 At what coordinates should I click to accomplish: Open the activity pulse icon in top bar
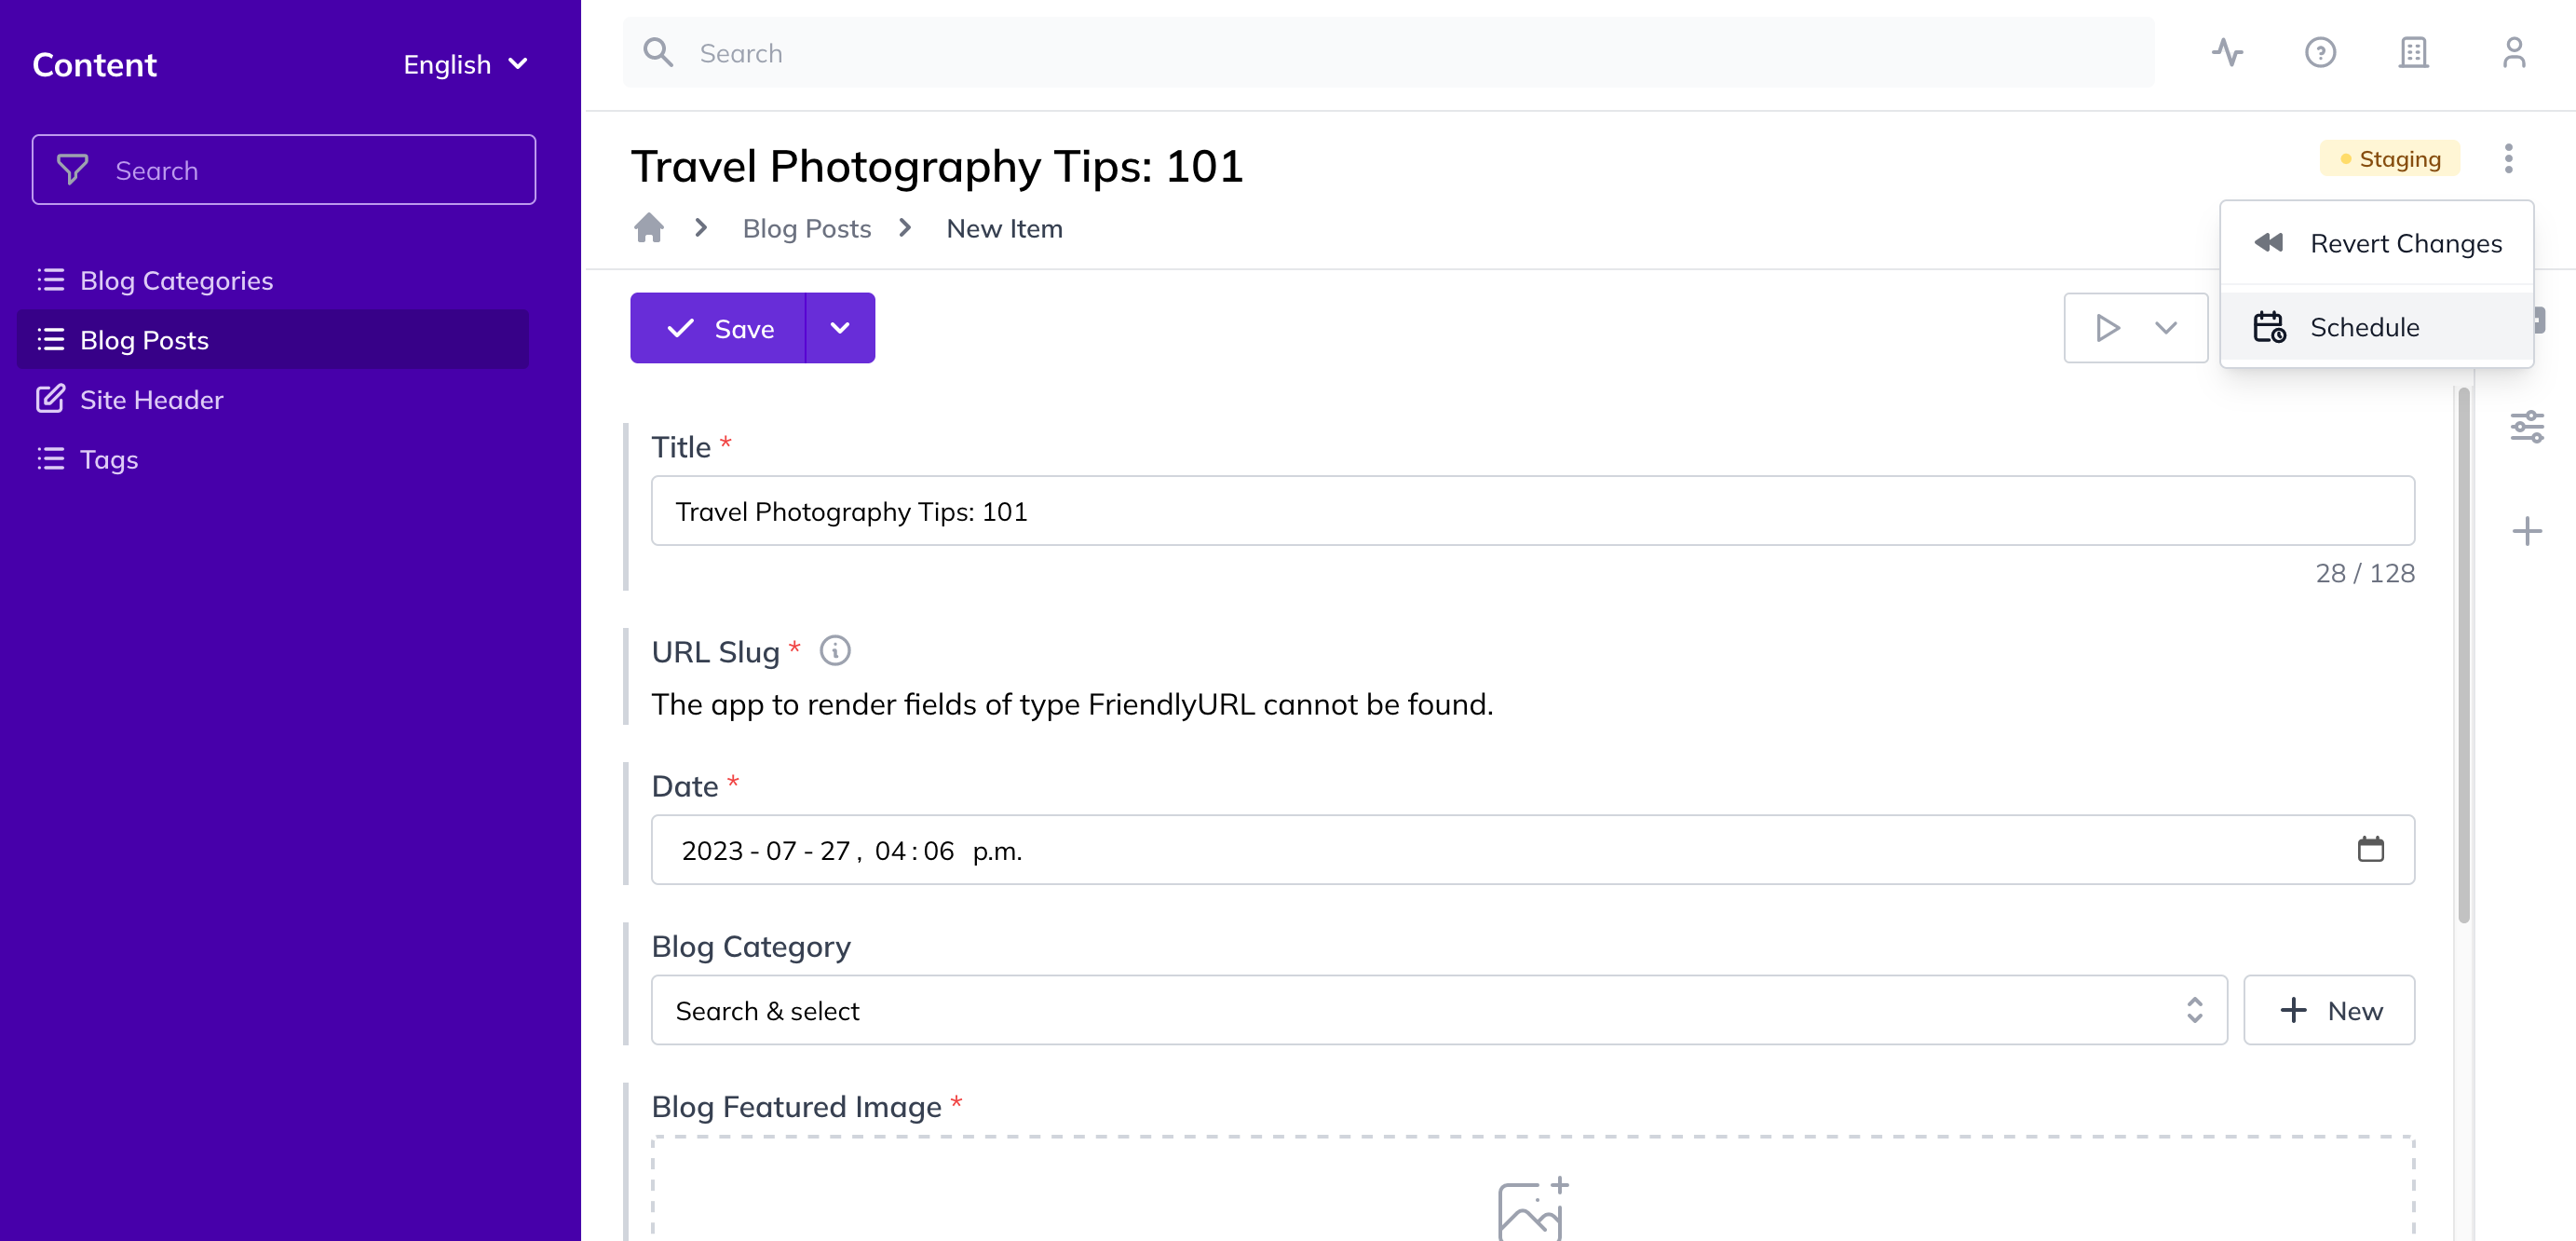tap(2227, 52)
